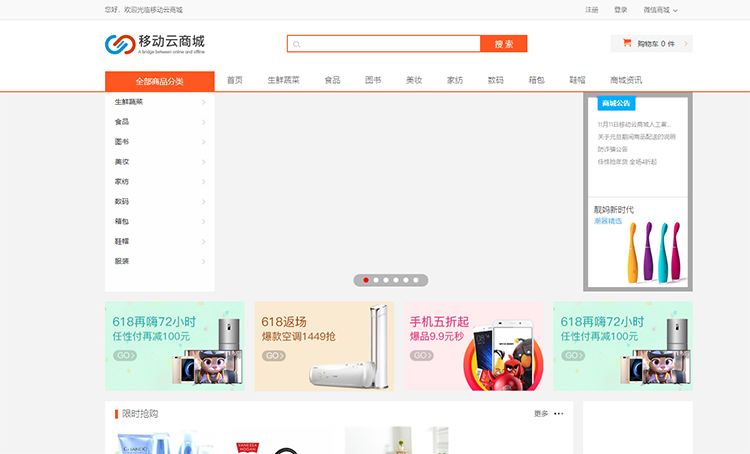Open 美妆 in the top navigation bar
Viewport: 750px width, 454px height.
(414, 80)
